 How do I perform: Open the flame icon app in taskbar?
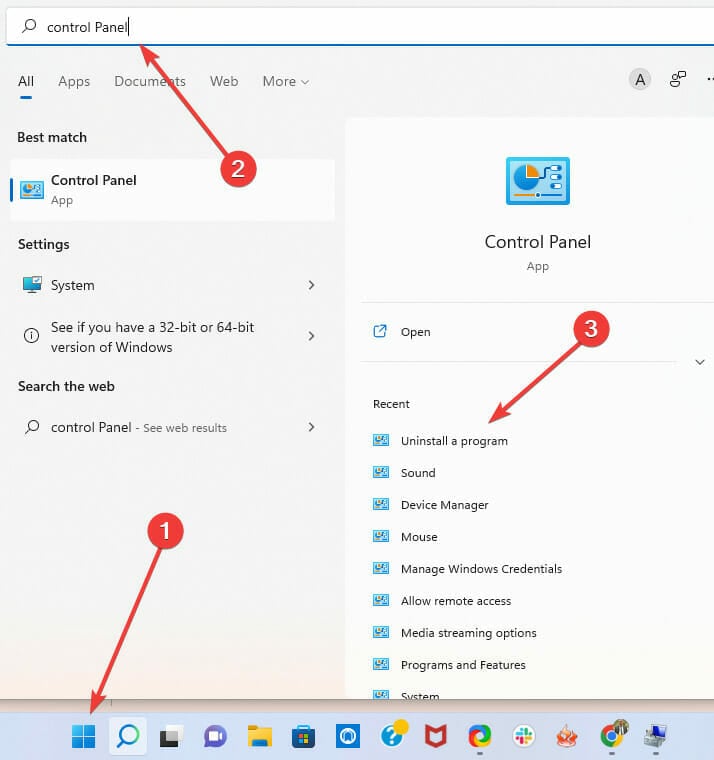click(567, 736)
